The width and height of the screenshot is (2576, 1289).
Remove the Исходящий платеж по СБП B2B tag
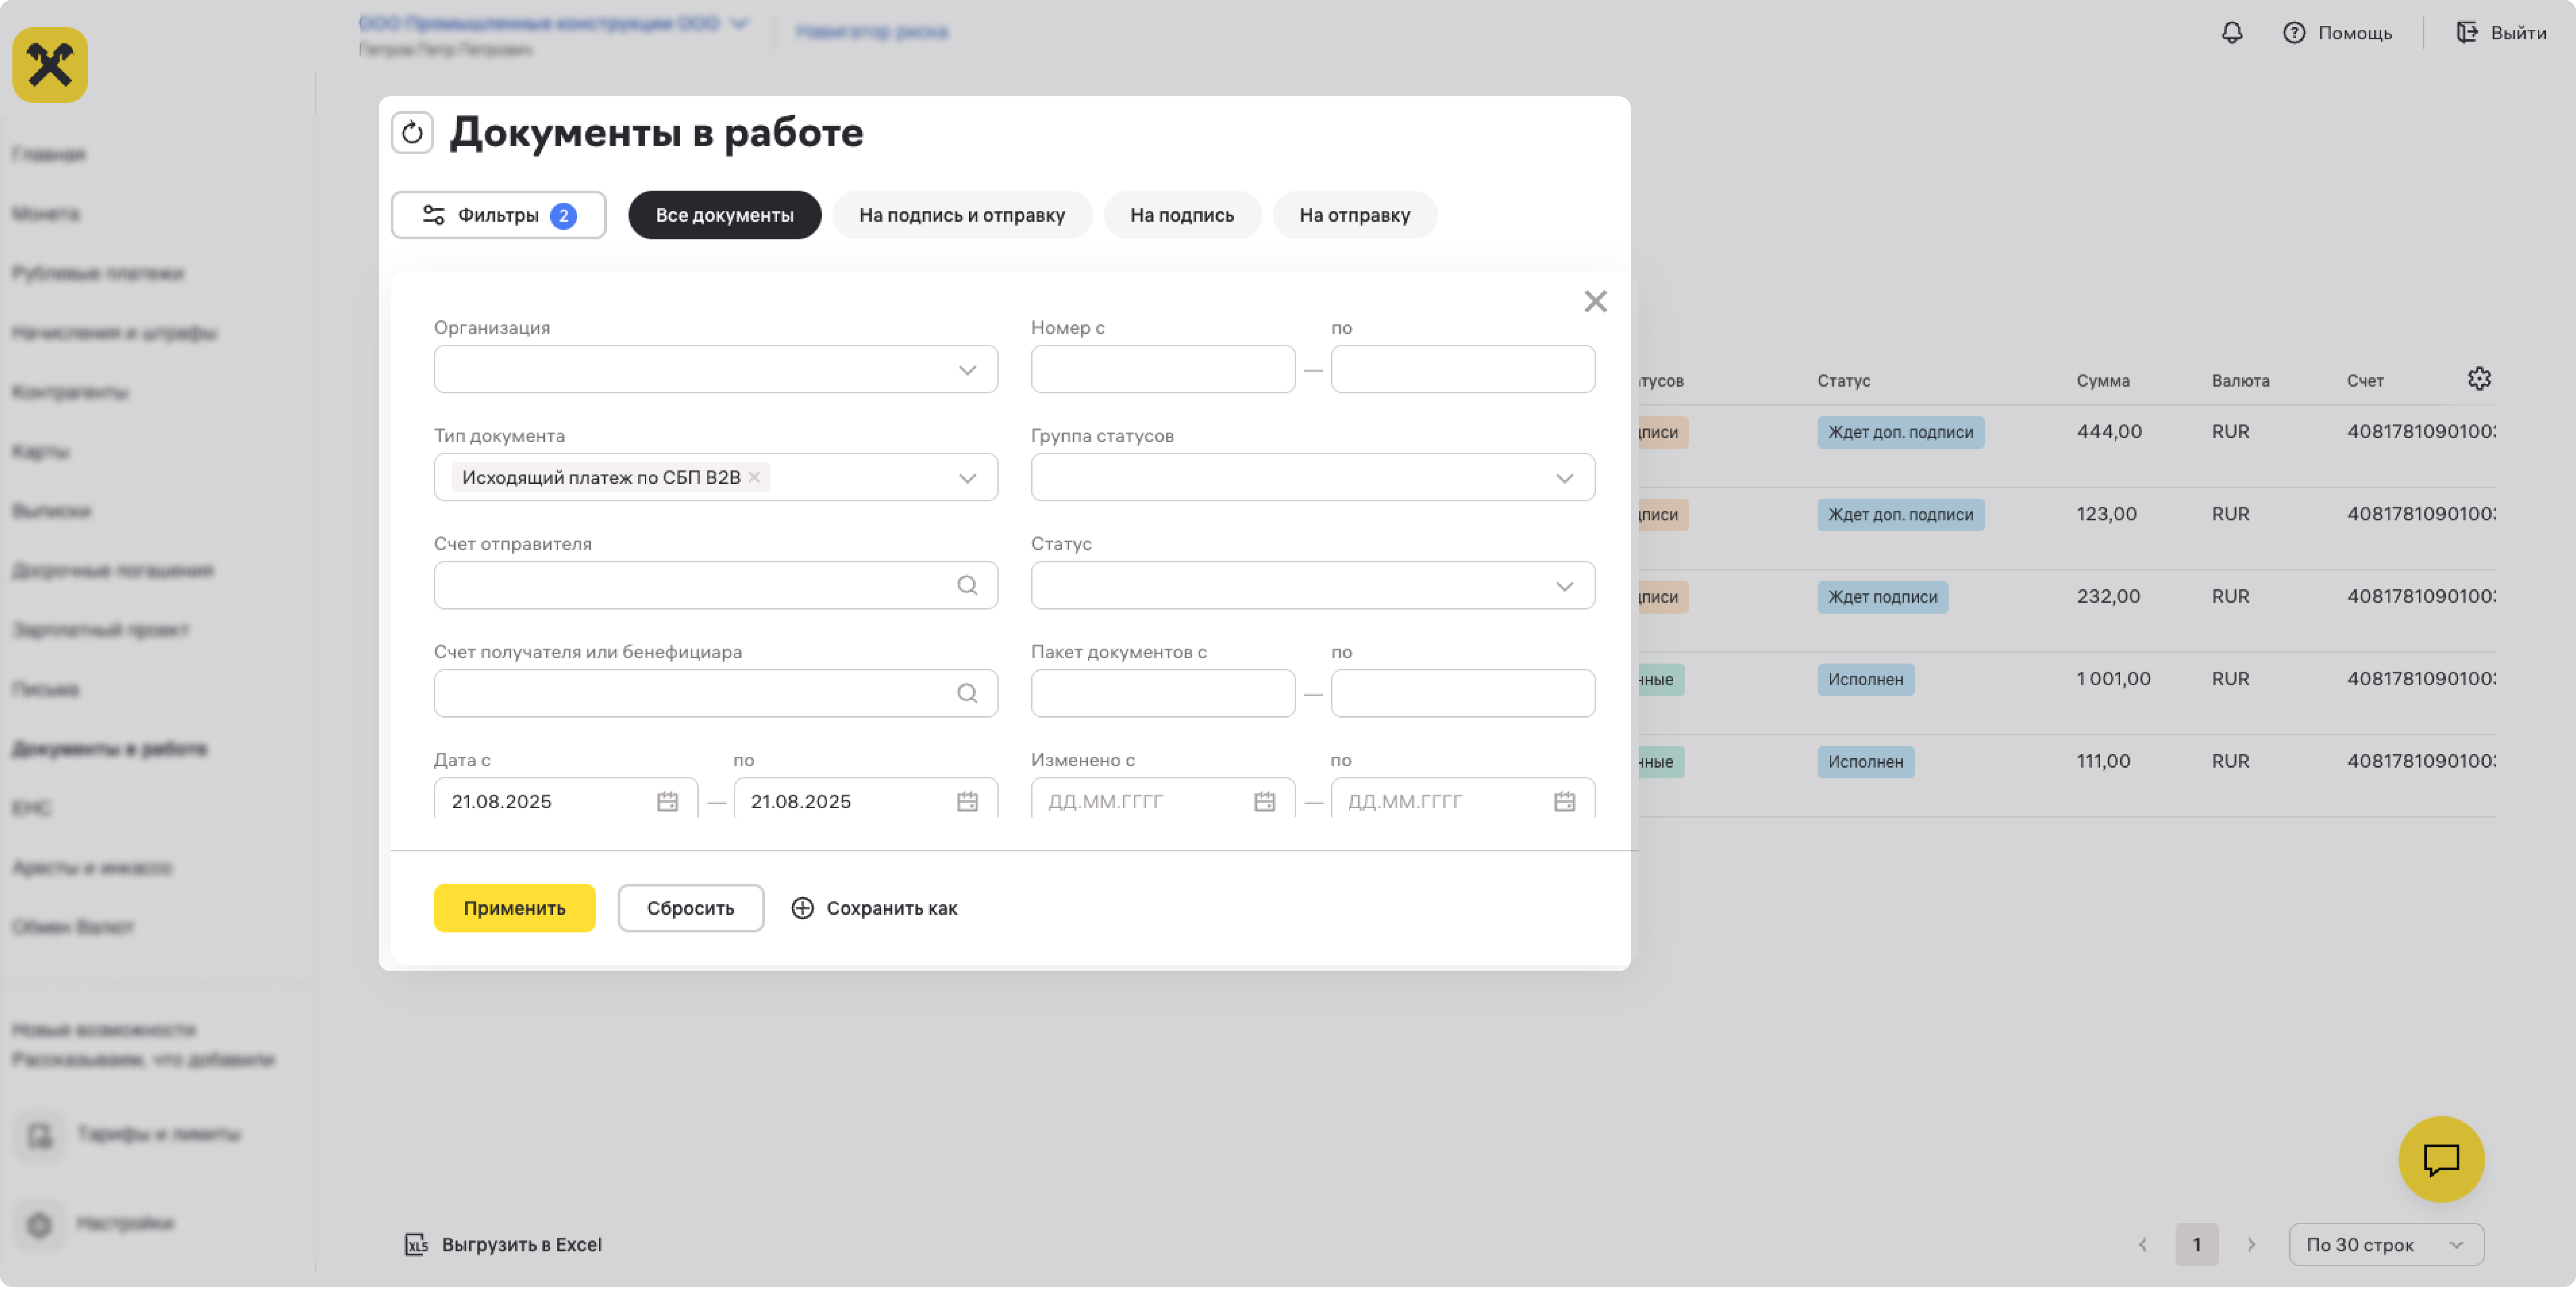pyautogui.click(x=754, y=477)
